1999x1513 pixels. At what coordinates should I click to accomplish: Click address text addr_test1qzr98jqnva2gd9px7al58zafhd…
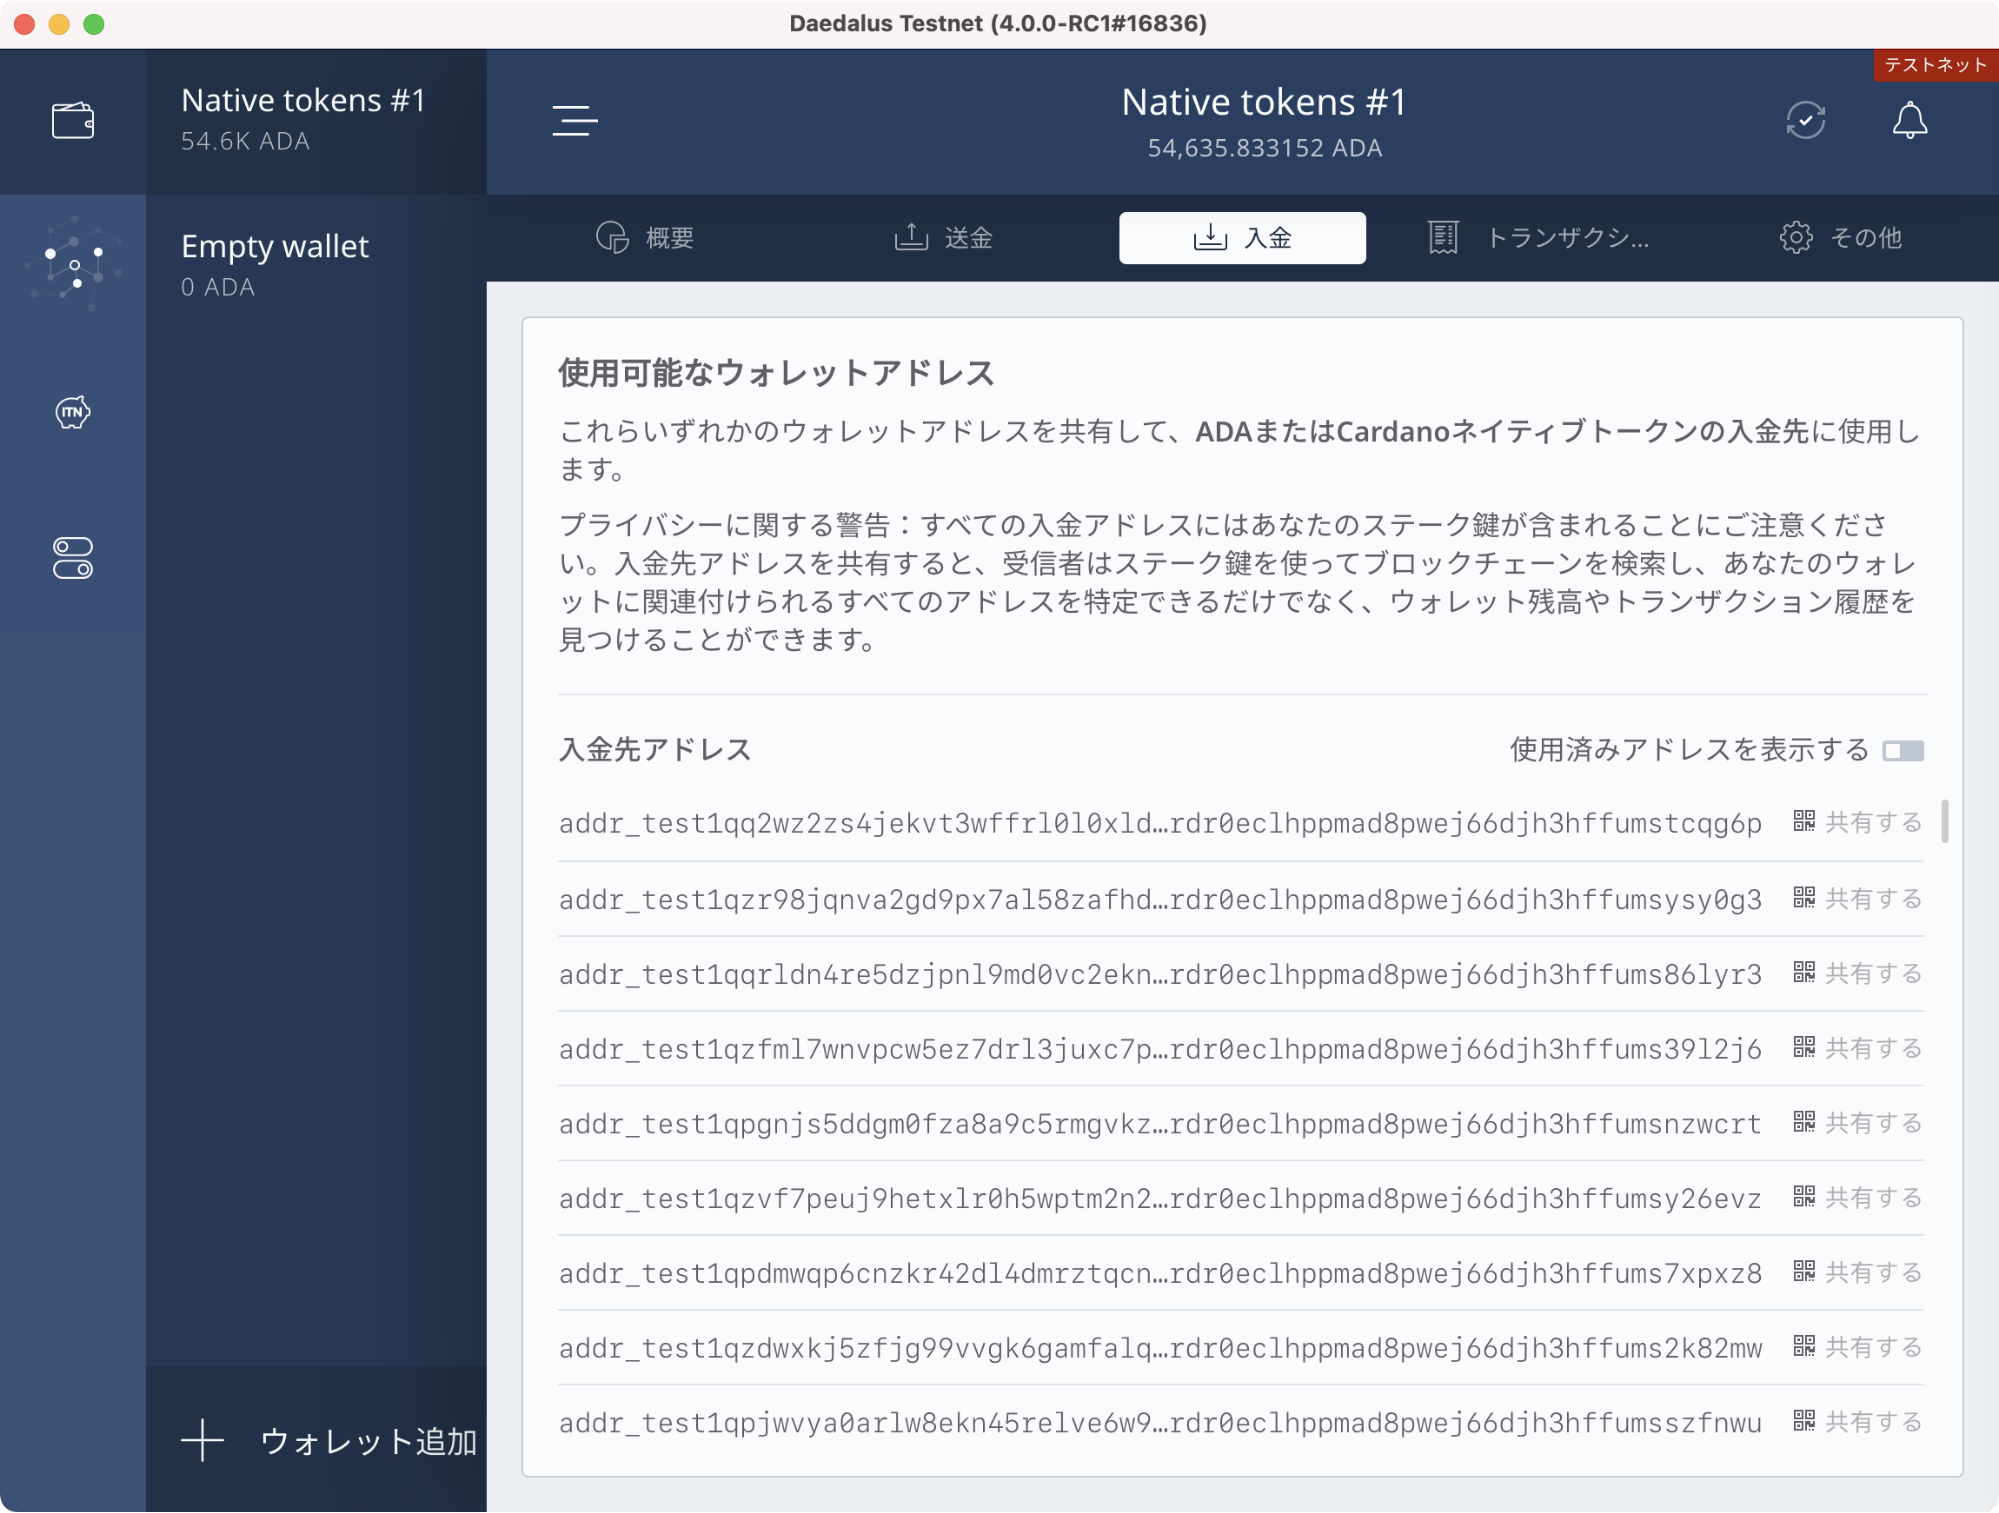pos(1160,899)
